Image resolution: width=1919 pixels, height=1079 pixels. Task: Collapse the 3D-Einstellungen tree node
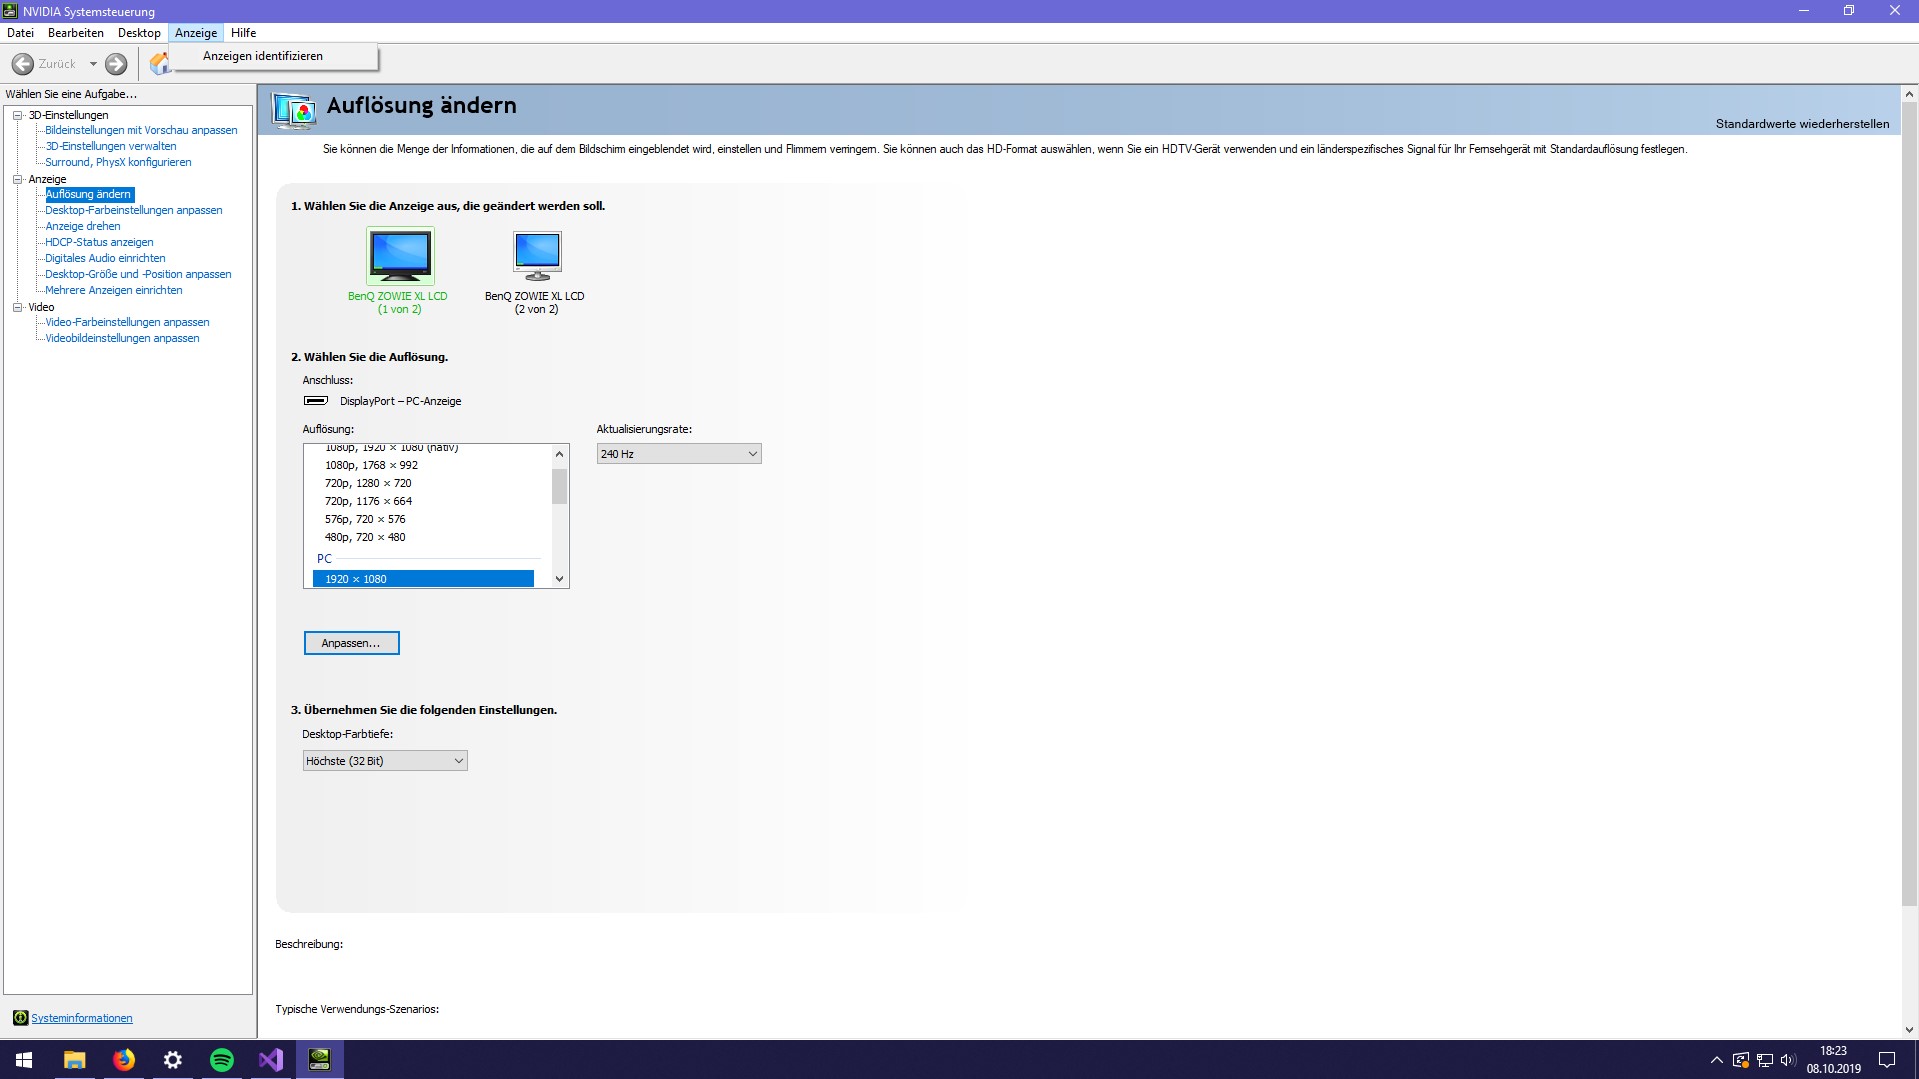click(17, 115)
